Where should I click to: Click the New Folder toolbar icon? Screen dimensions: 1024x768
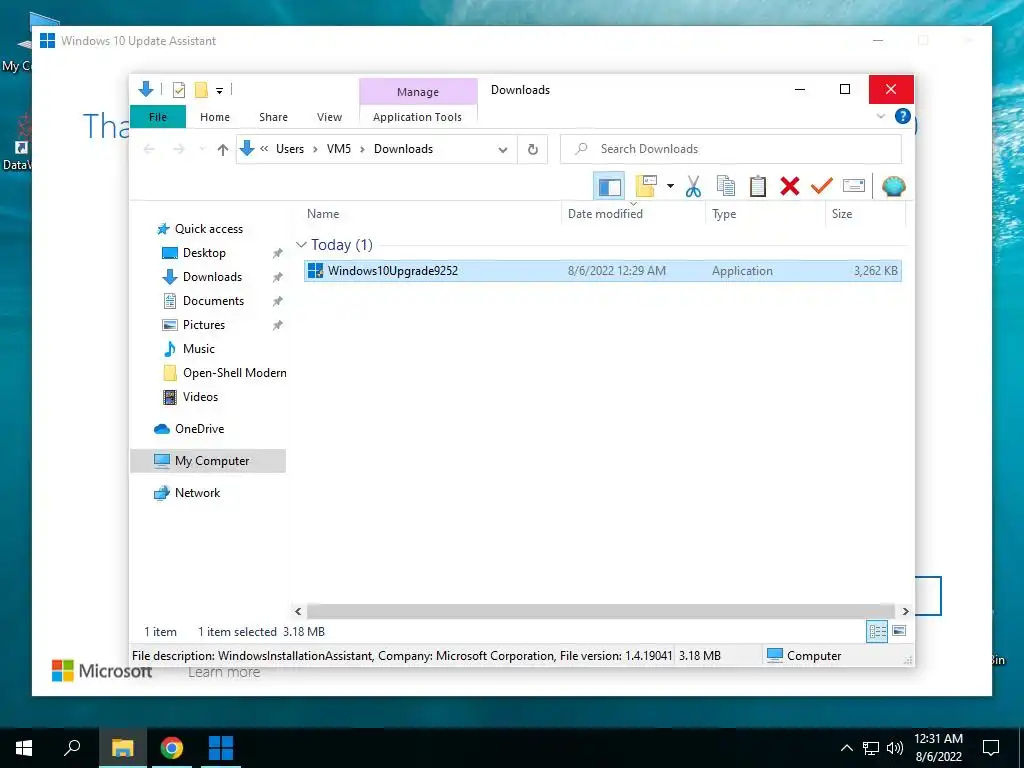click(646, 186)
